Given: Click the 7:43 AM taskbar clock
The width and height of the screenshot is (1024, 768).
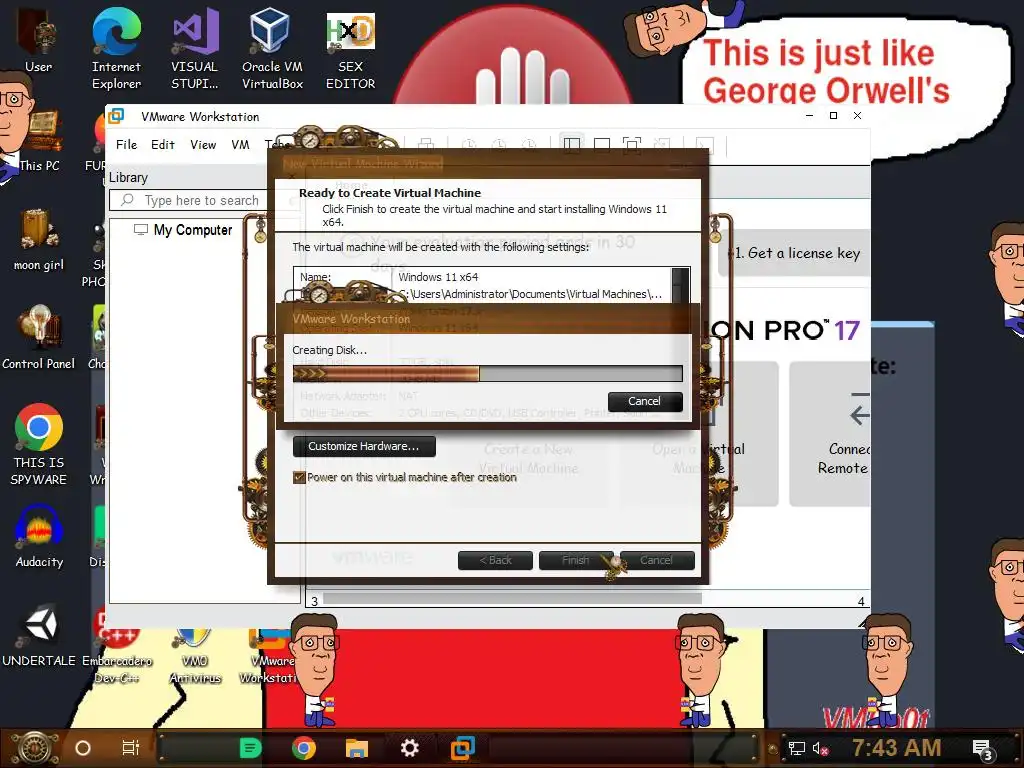Looking at the screenshot, I should 896,748.
